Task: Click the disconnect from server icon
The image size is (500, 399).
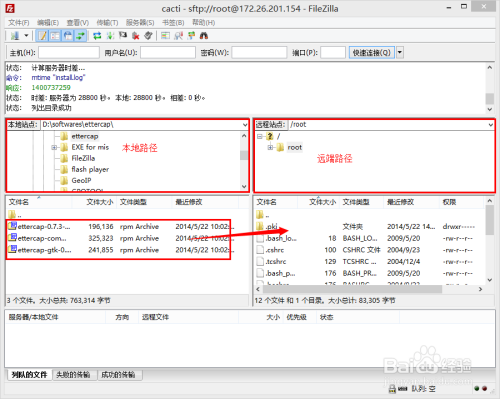Action: (135, 36)
